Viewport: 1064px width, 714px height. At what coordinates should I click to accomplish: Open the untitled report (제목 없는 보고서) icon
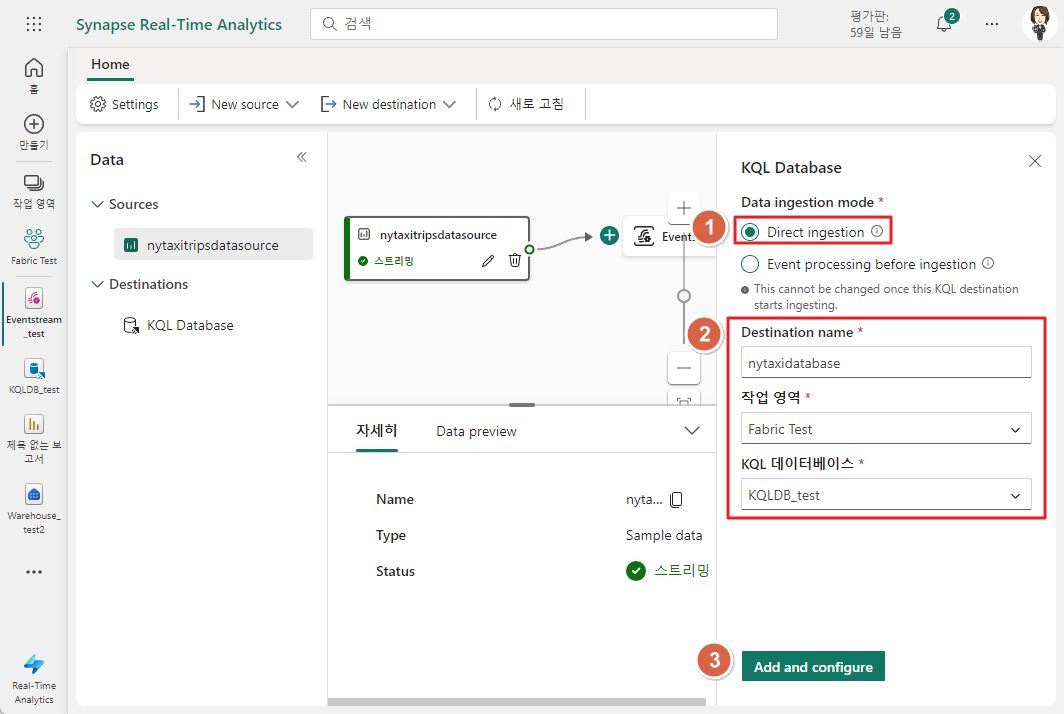tap(34, 439)
